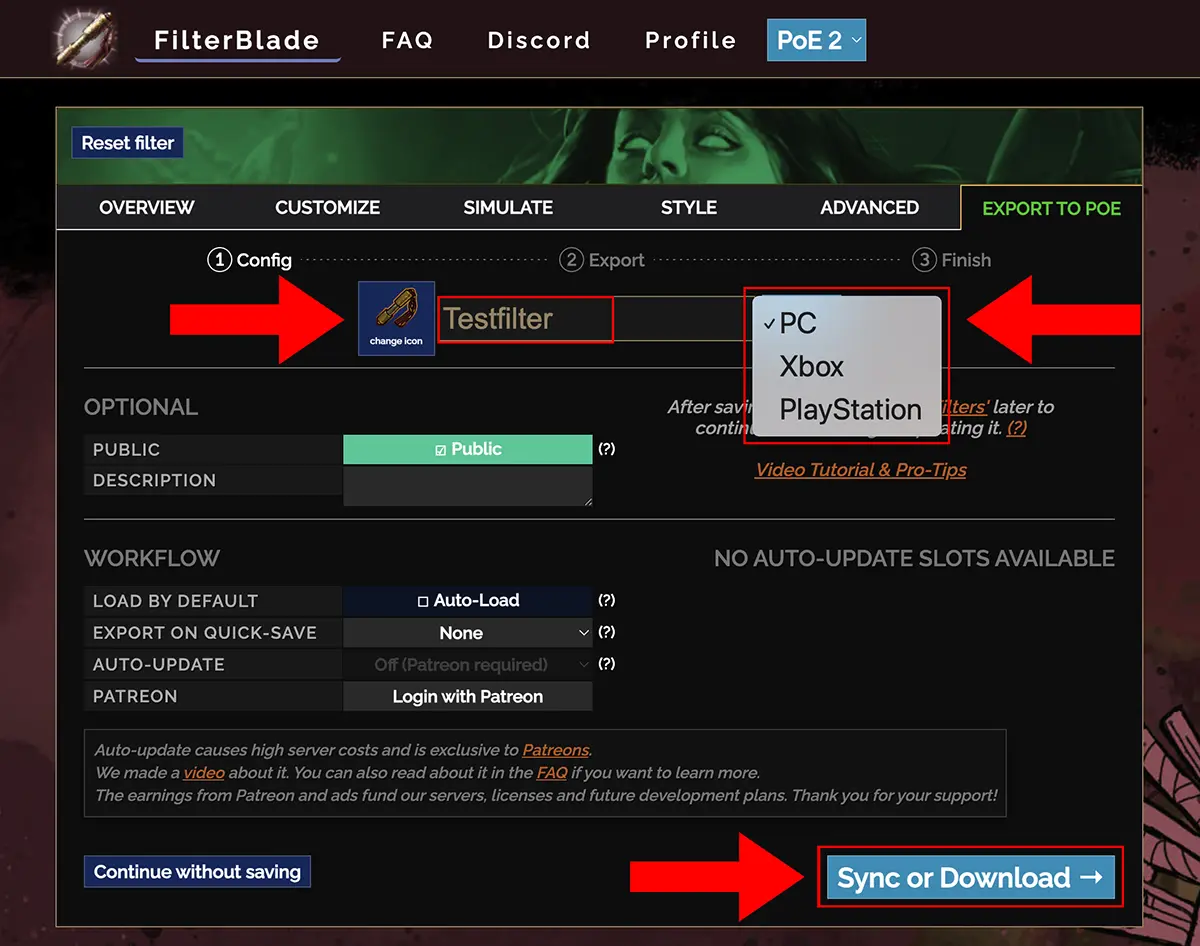Click the (?) icon beside Auto-Load

[x=608, y=600]
